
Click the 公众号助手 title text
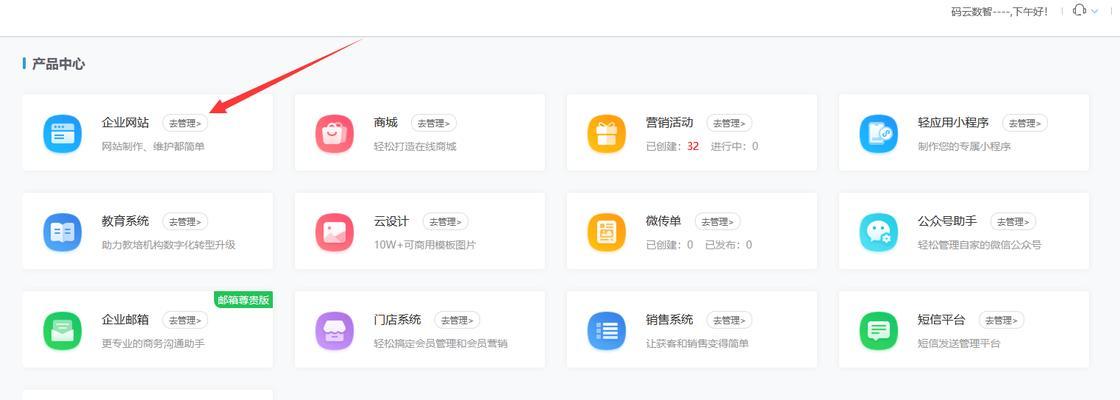[x=948, y=221]
